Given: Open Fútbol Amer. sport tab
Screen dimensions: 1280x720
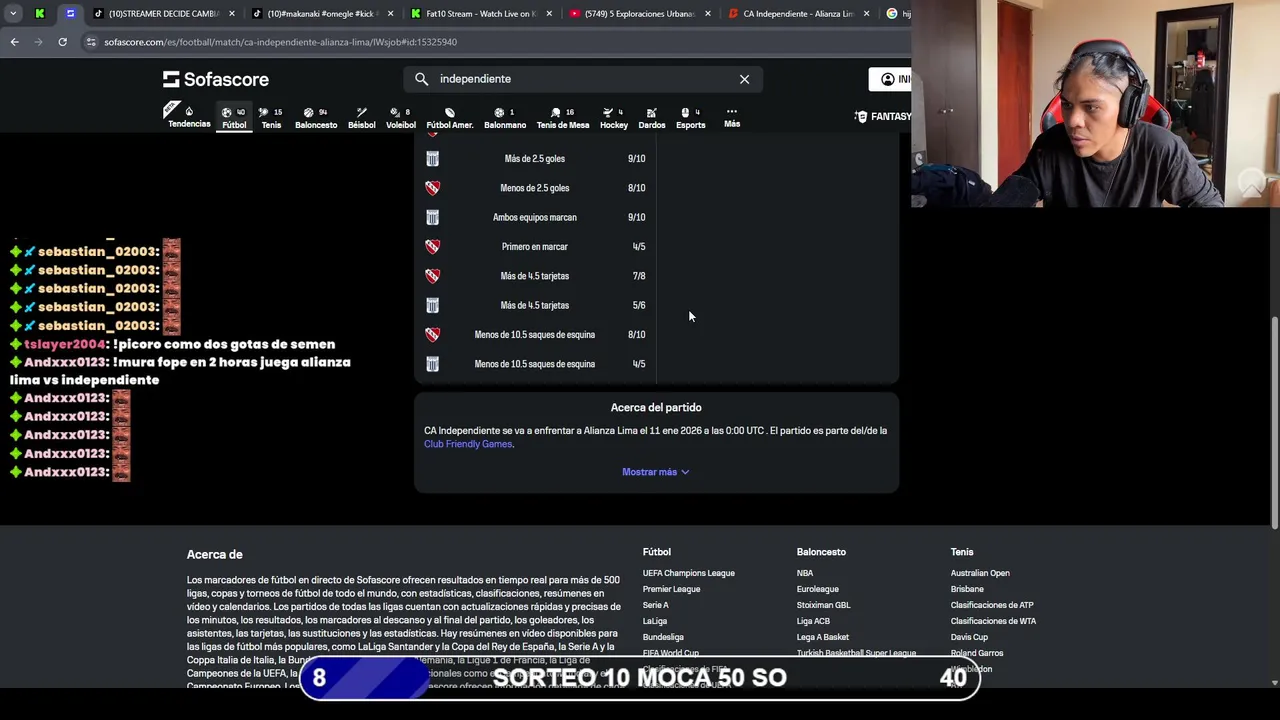Looking at the screenshot, I should click(449, 118).
